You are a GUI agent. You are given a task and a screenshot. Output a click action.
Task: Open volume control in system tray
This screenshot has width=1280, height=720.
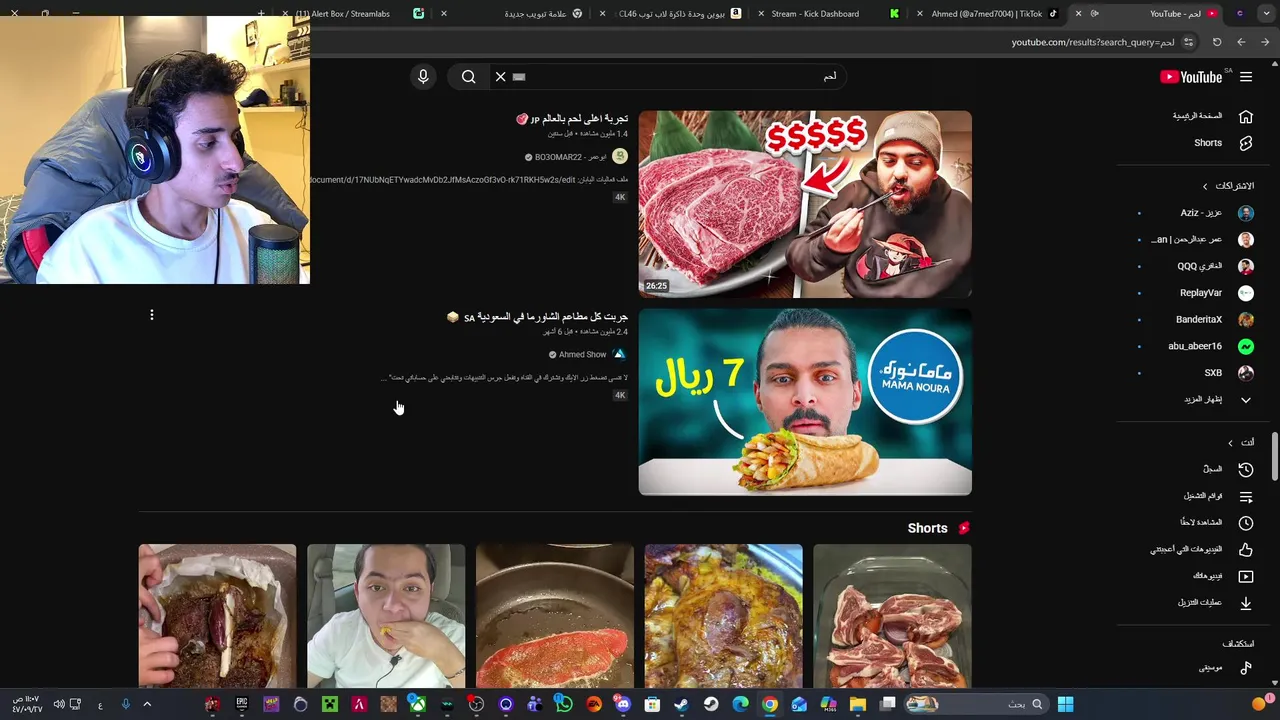[59, 704]
